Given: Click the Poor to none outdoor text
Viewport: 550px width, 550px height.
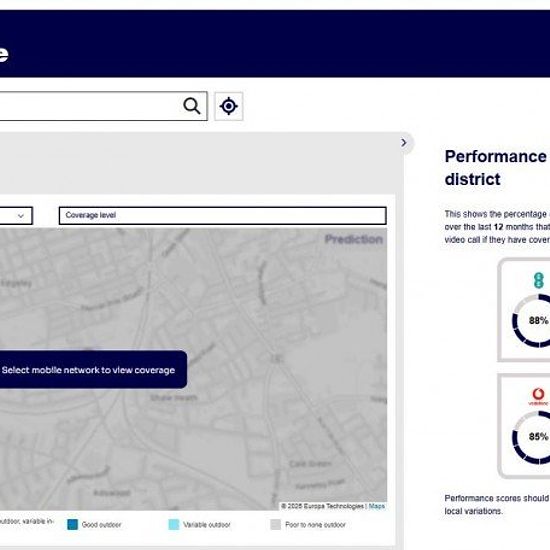Looking at the screenshot, I should click(315, 525).
